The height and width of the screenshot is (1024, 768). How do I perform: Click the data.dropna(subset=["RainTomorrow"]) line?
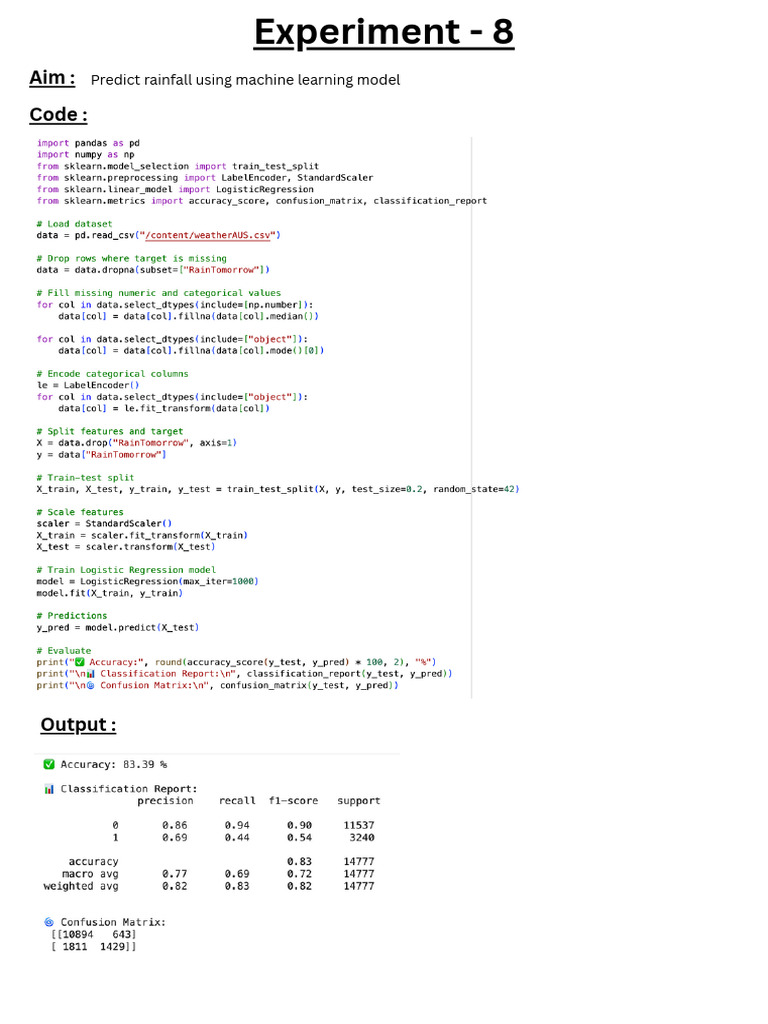[x=153, y=270]
